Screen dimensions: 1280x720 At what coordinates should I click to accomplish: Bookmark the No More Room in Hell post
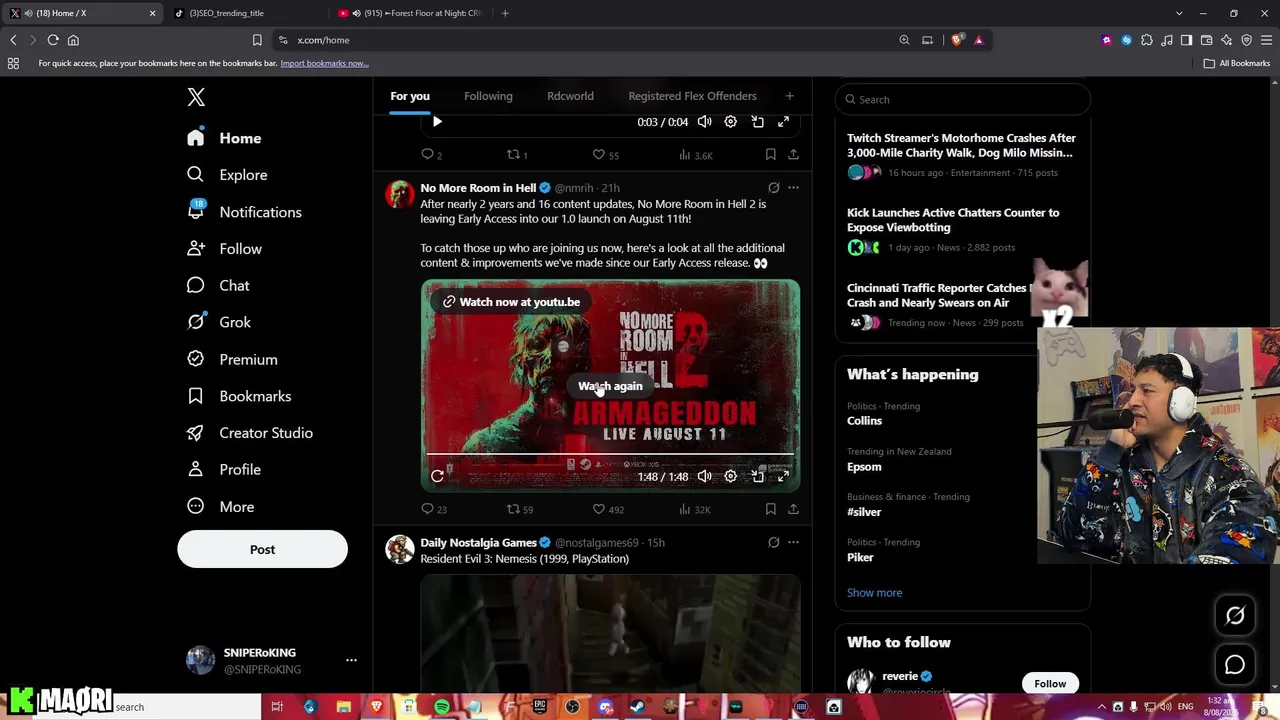(x=770, y=509)
